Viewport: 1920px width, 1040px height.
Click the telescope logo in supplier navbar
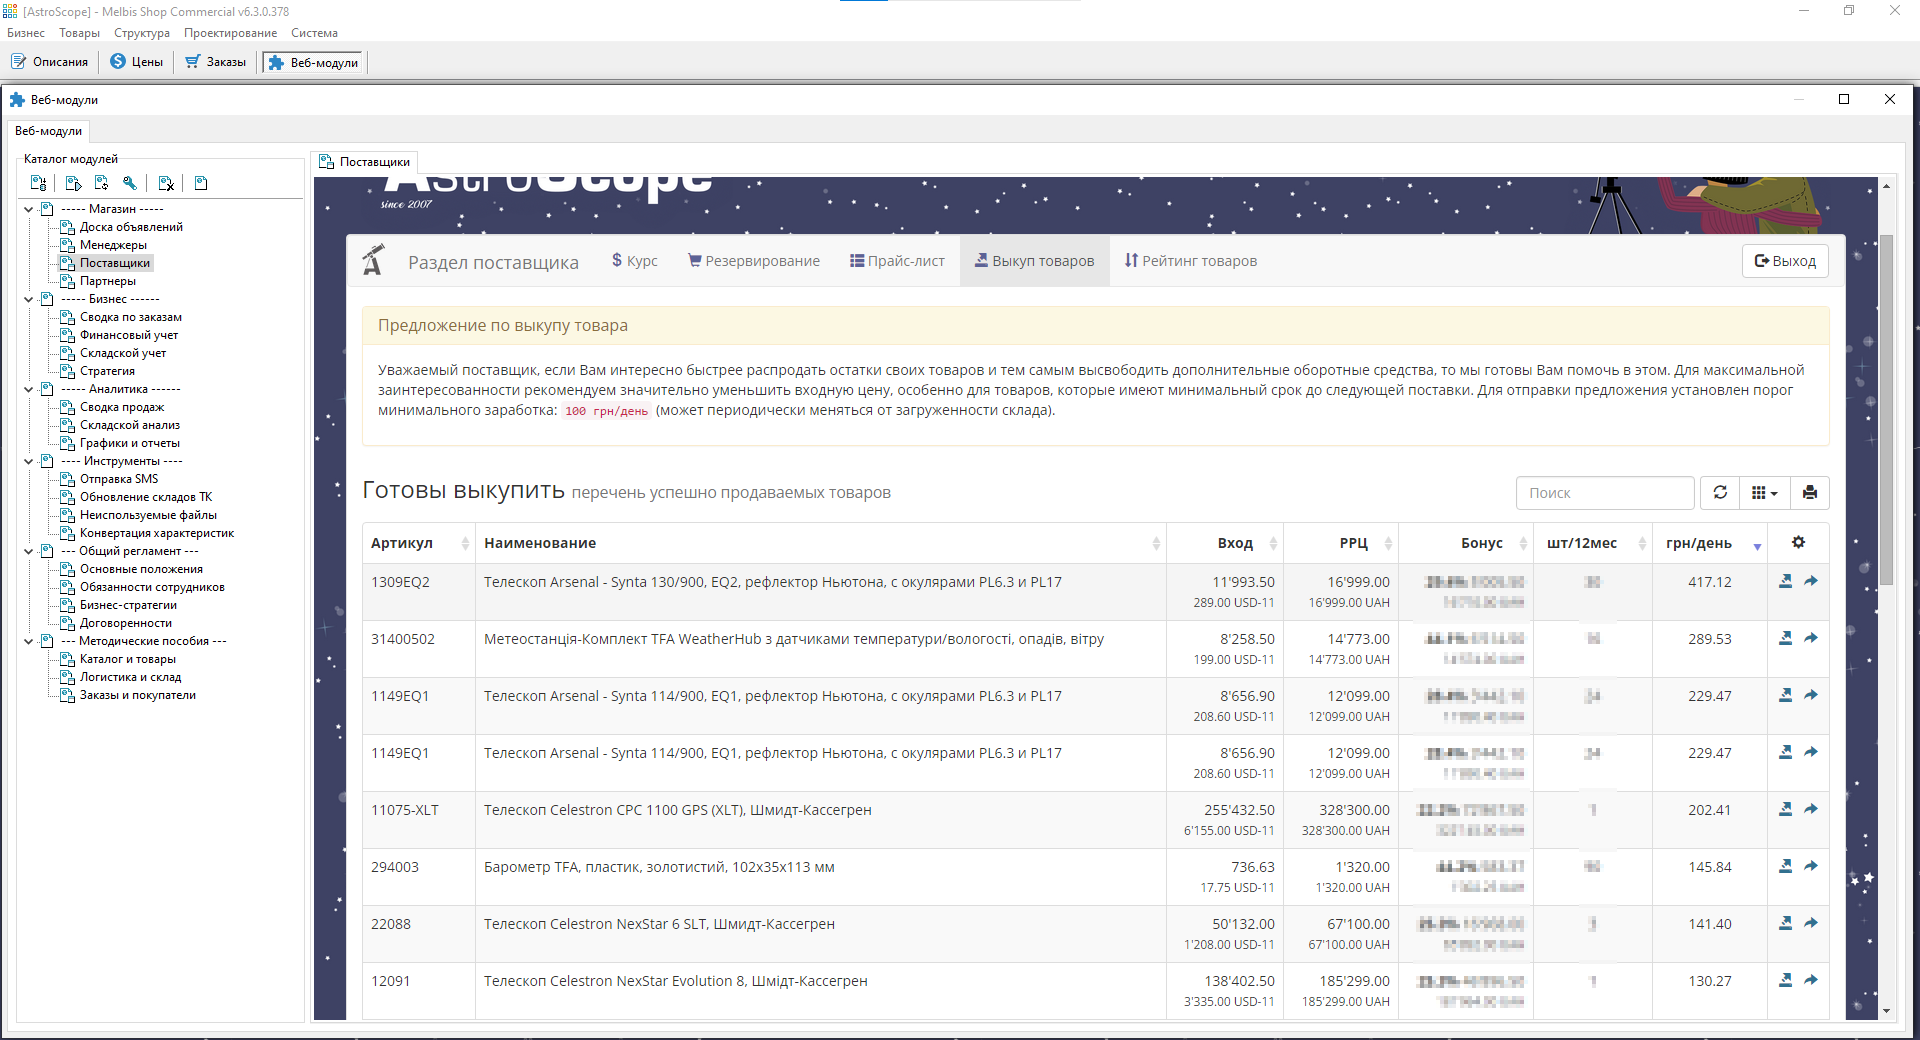pyautogui.click(x=373, y=260)
